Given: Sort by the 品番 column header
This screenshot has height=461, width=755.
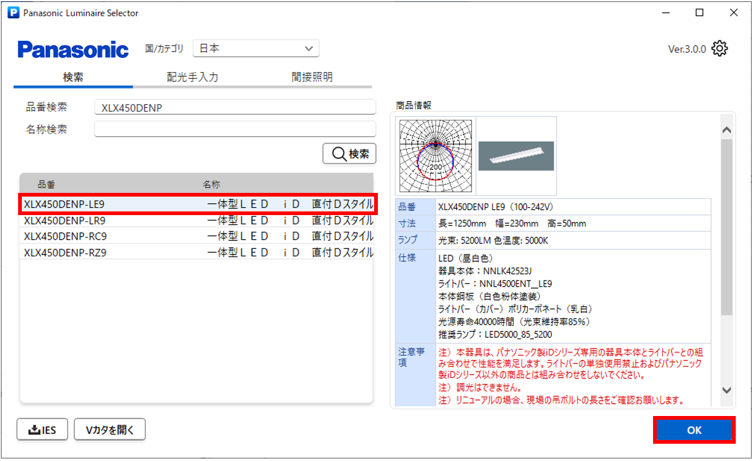Looking at the screenshot, I should [47, 185].
